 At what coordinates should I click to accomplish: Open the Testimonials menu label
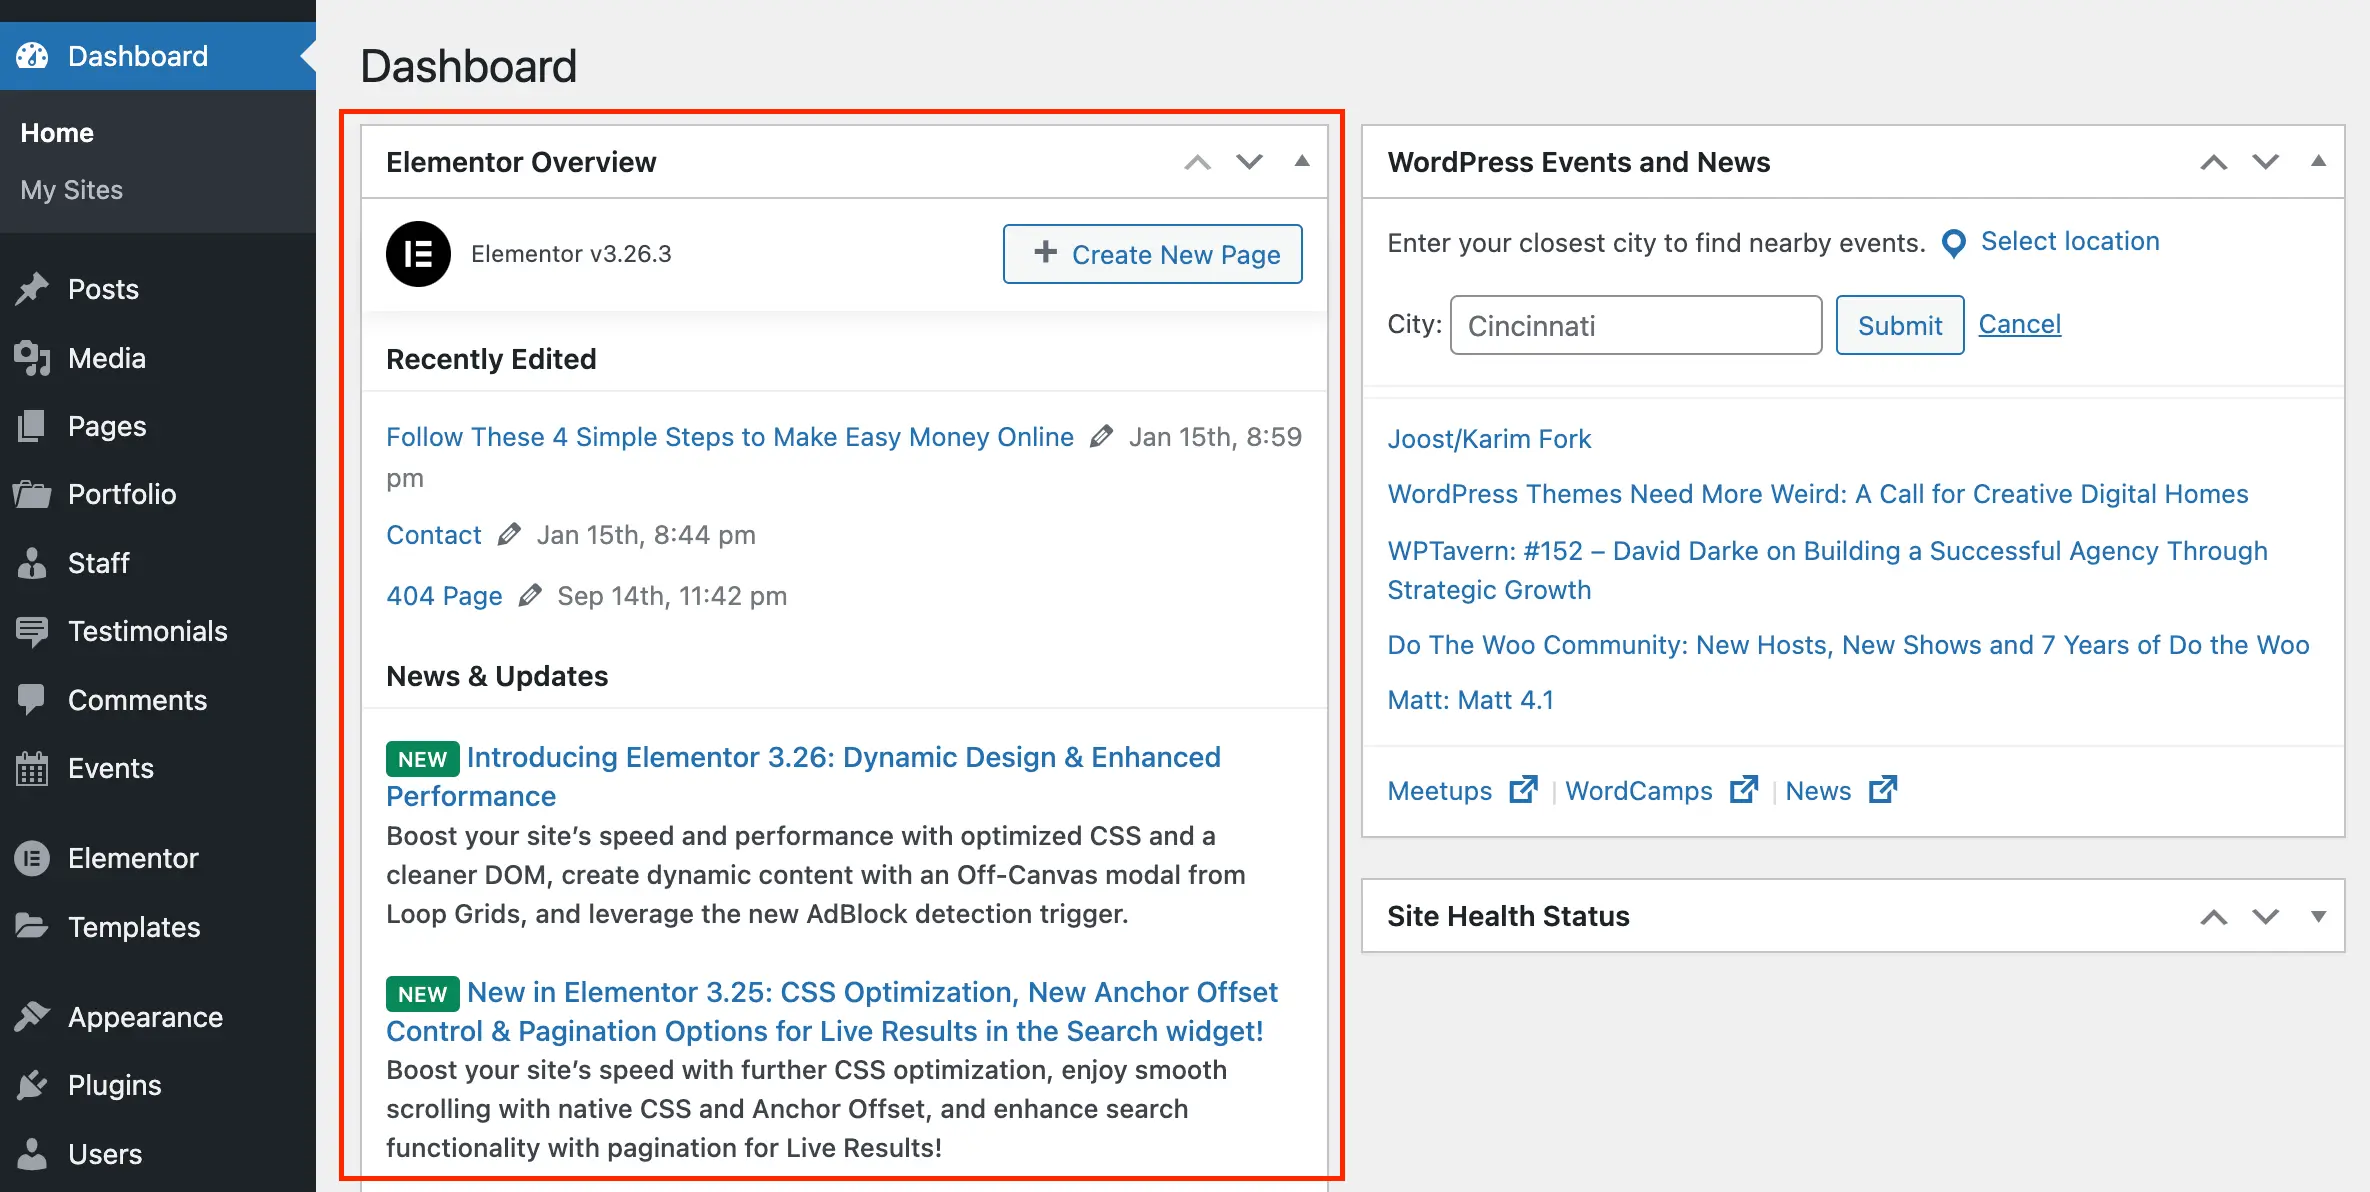pos(148,631)
